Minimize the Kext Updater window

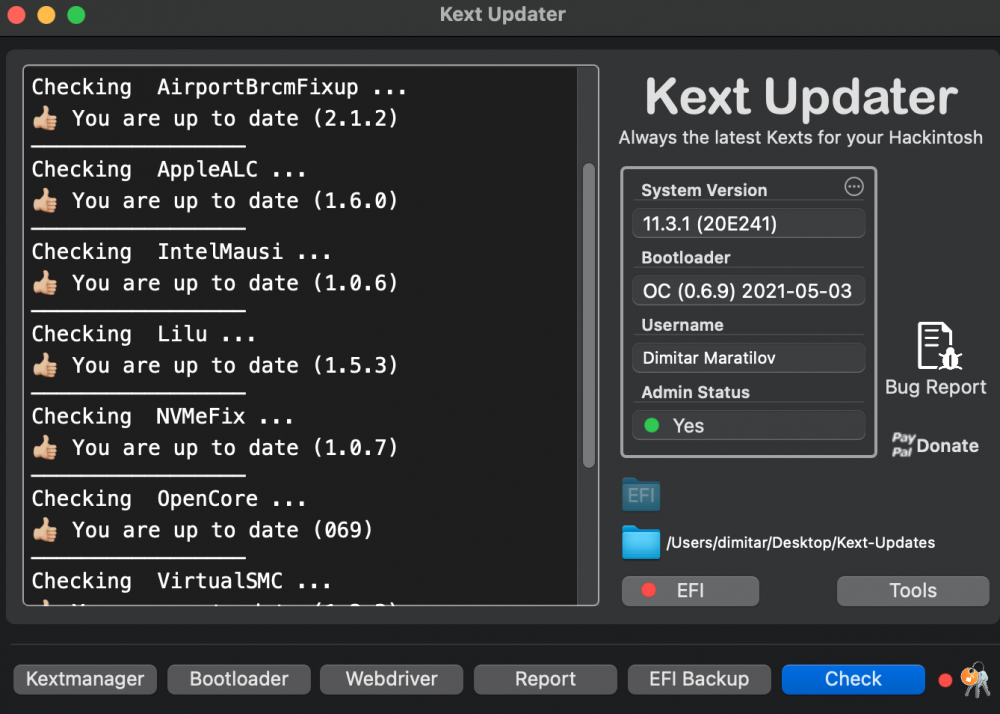(46, 15)
